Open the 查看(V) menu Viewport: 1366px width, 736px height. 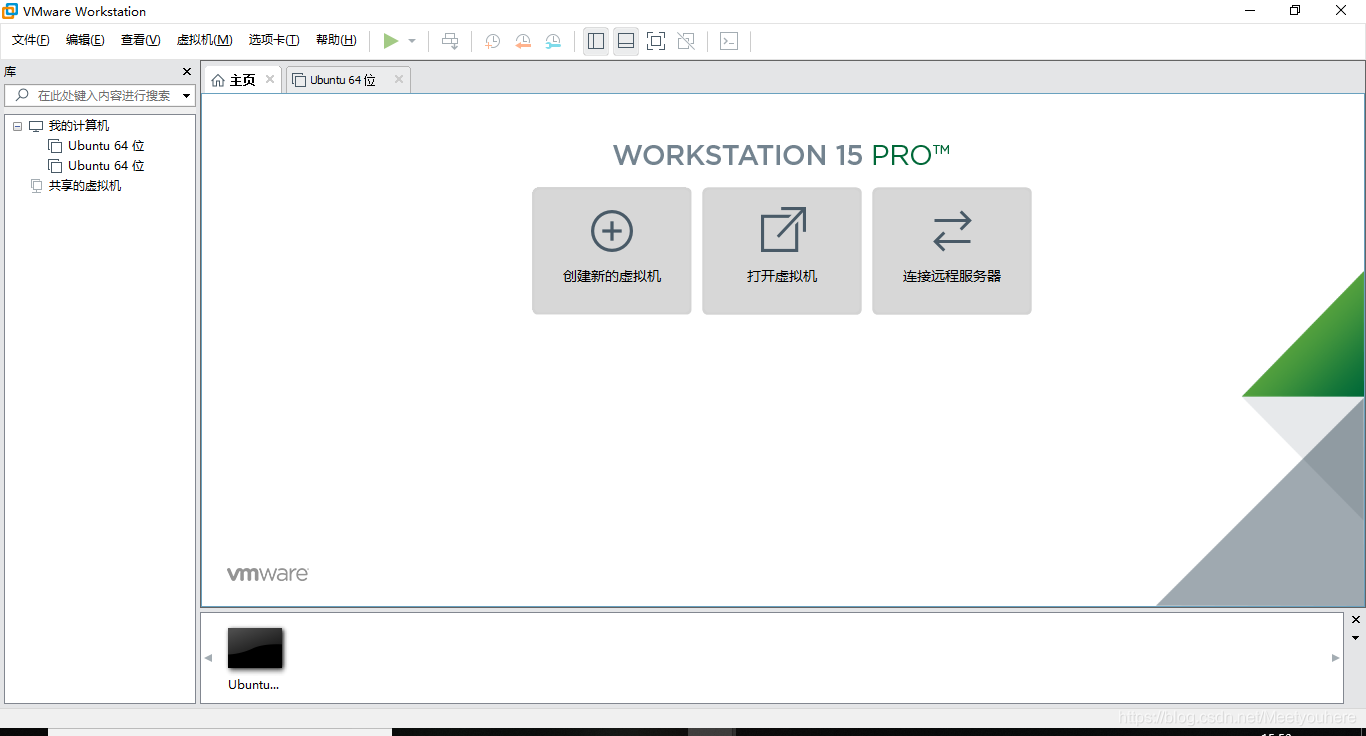pyautogui.click(x=140, y=40)
